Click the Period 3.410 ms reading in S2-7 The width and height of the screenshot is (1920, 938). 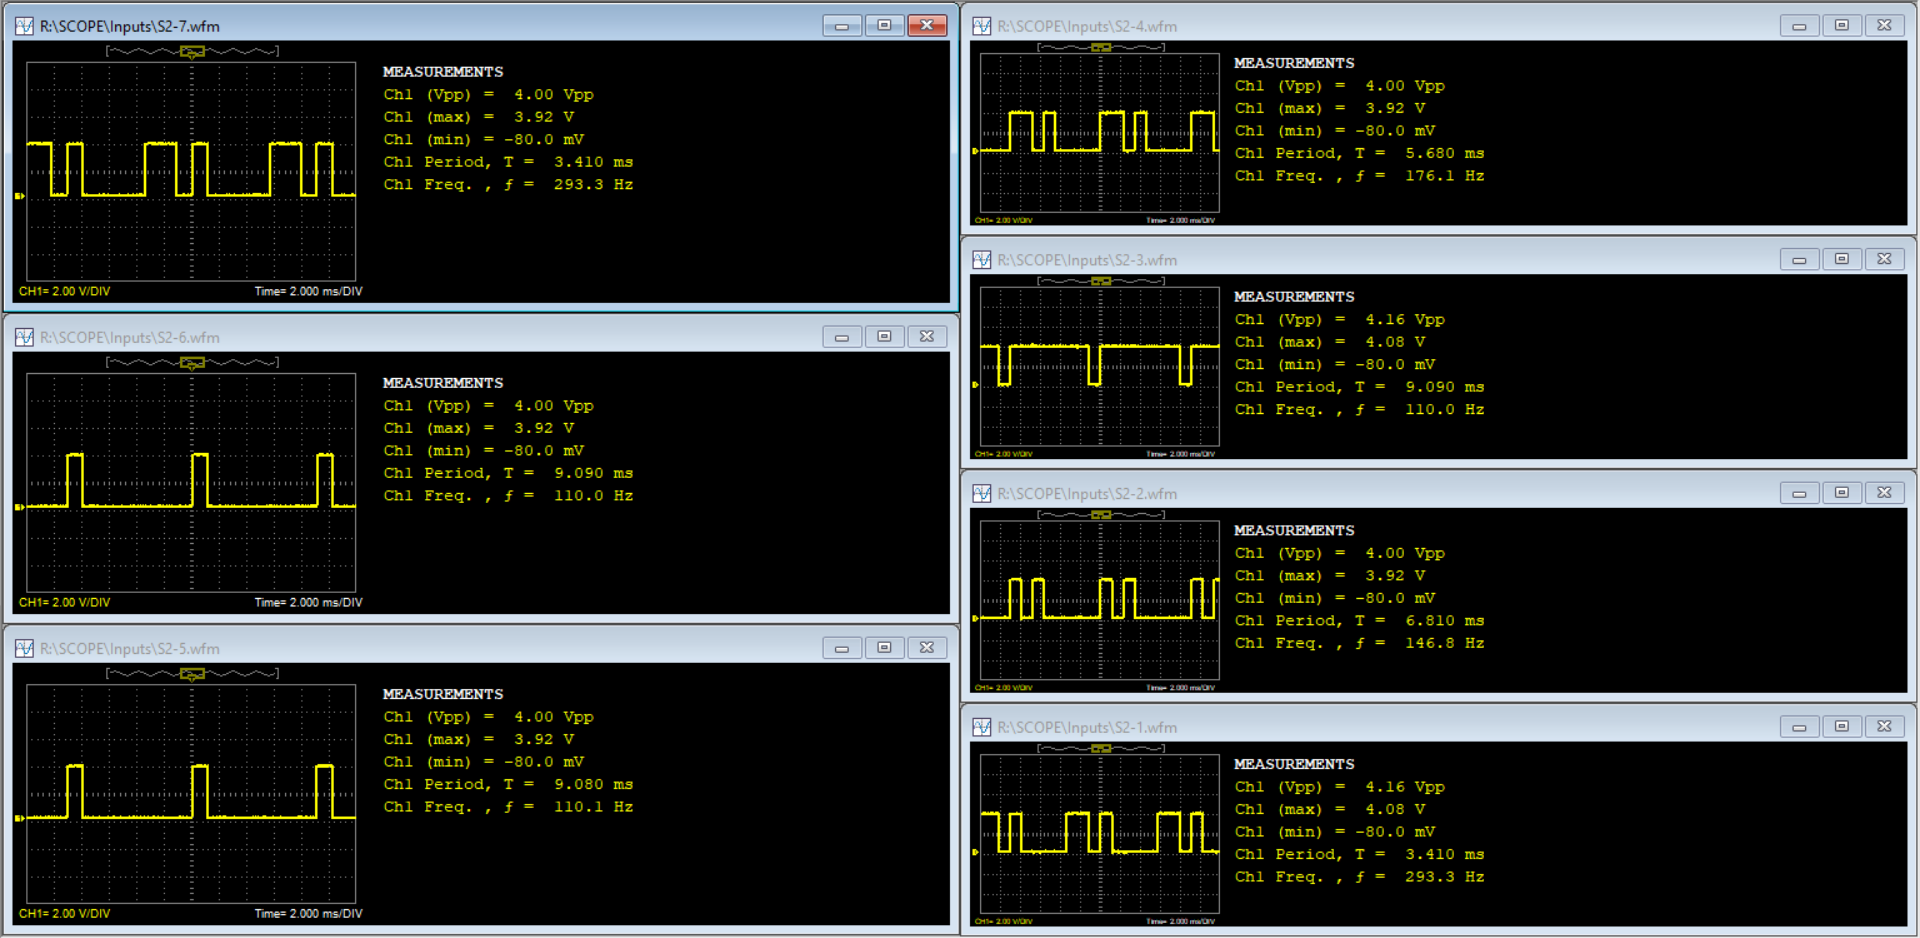[x=508, y=162]
